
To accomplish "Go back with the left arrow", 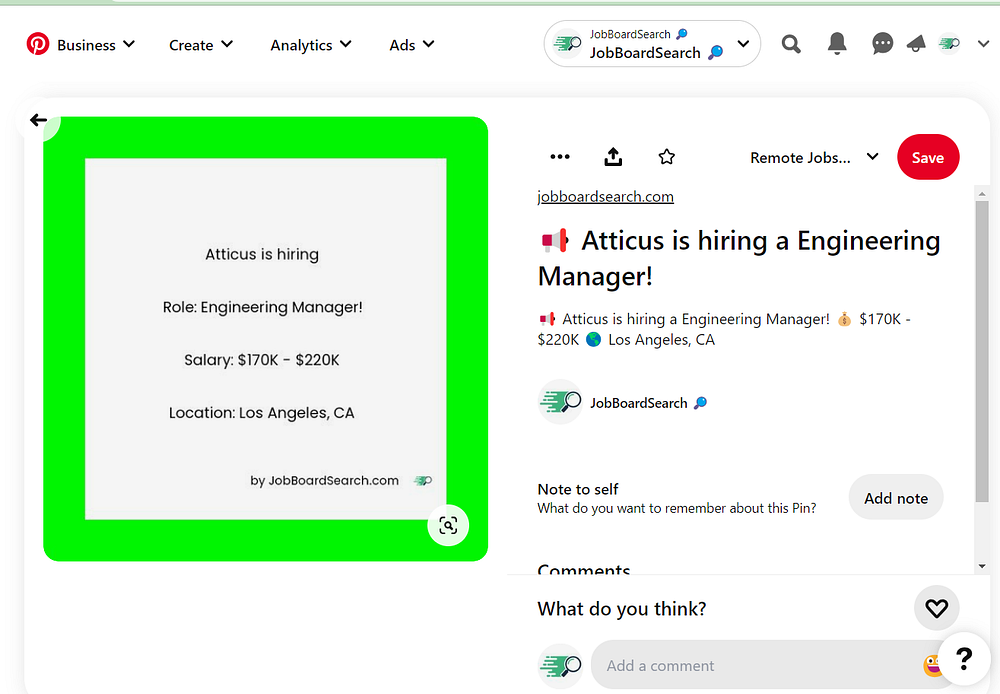I will click(38, 120).
